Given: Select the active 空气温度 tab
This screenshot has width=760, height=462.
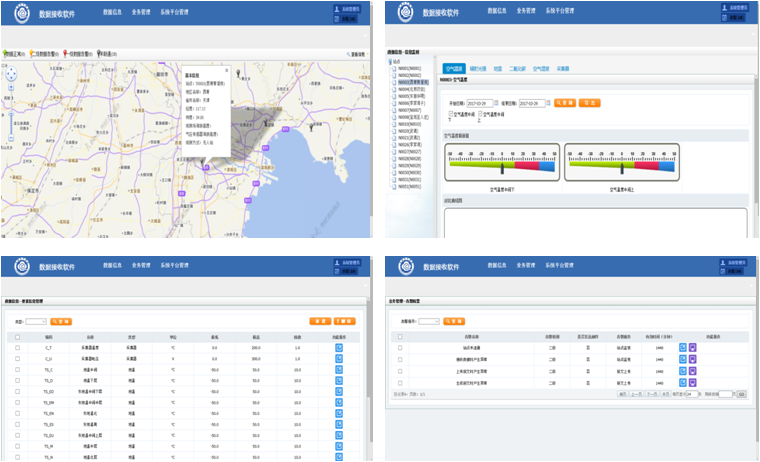Looking at the screenshot, I should coord(454,69).
